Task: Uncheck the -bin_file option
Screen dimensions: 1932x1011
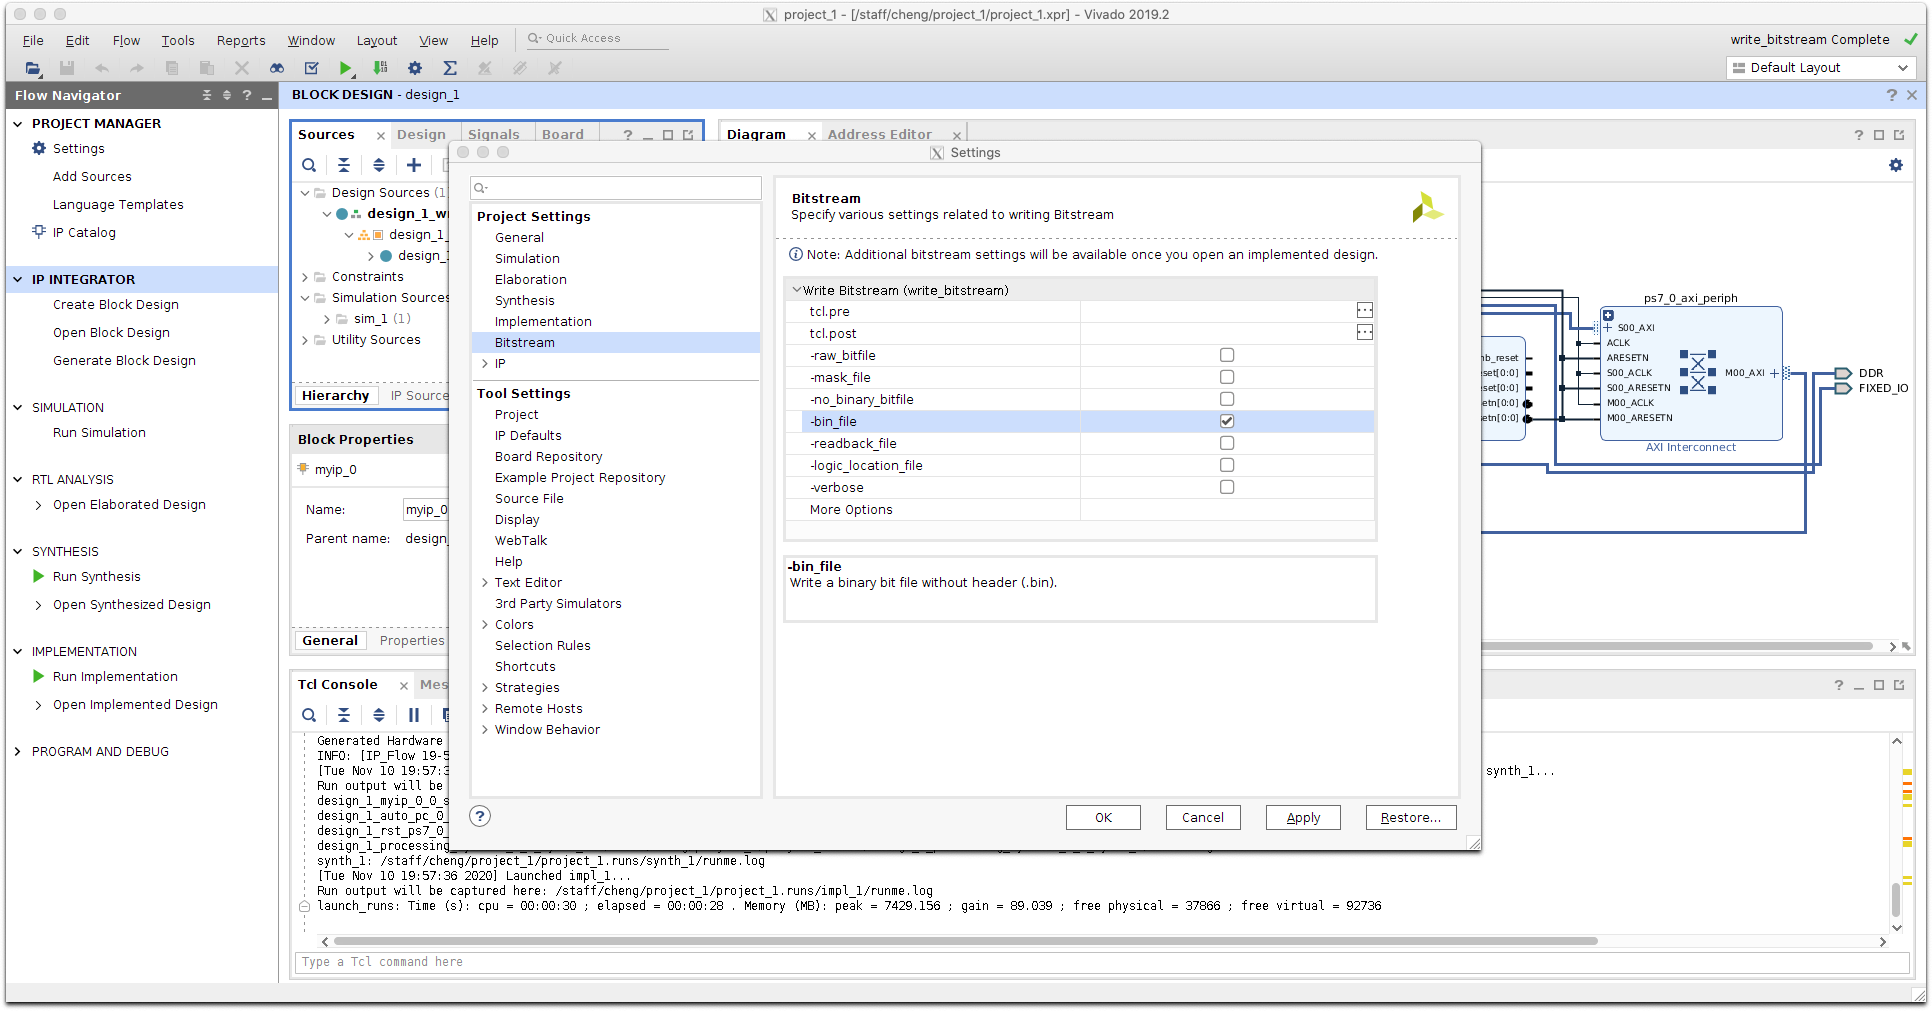Action: 1227,421
